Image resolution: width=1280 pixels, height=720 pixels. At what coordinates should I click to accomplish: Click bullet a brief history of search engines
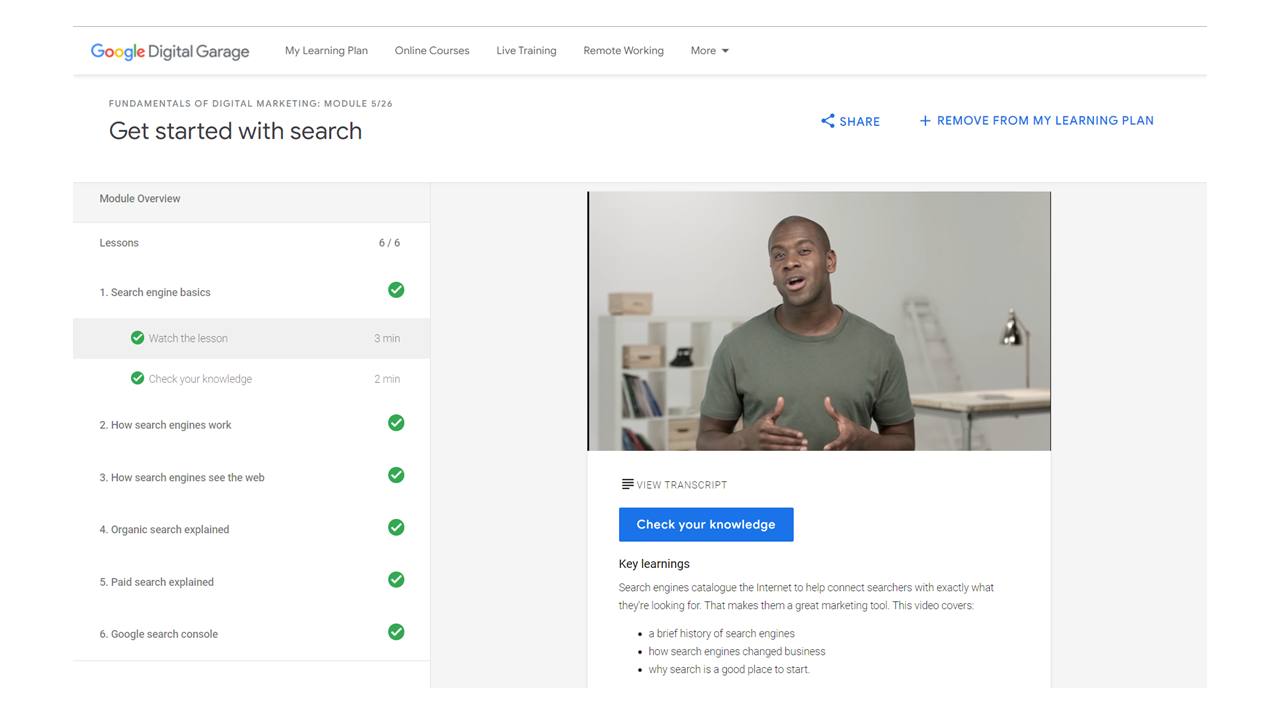tap(721, 633)
